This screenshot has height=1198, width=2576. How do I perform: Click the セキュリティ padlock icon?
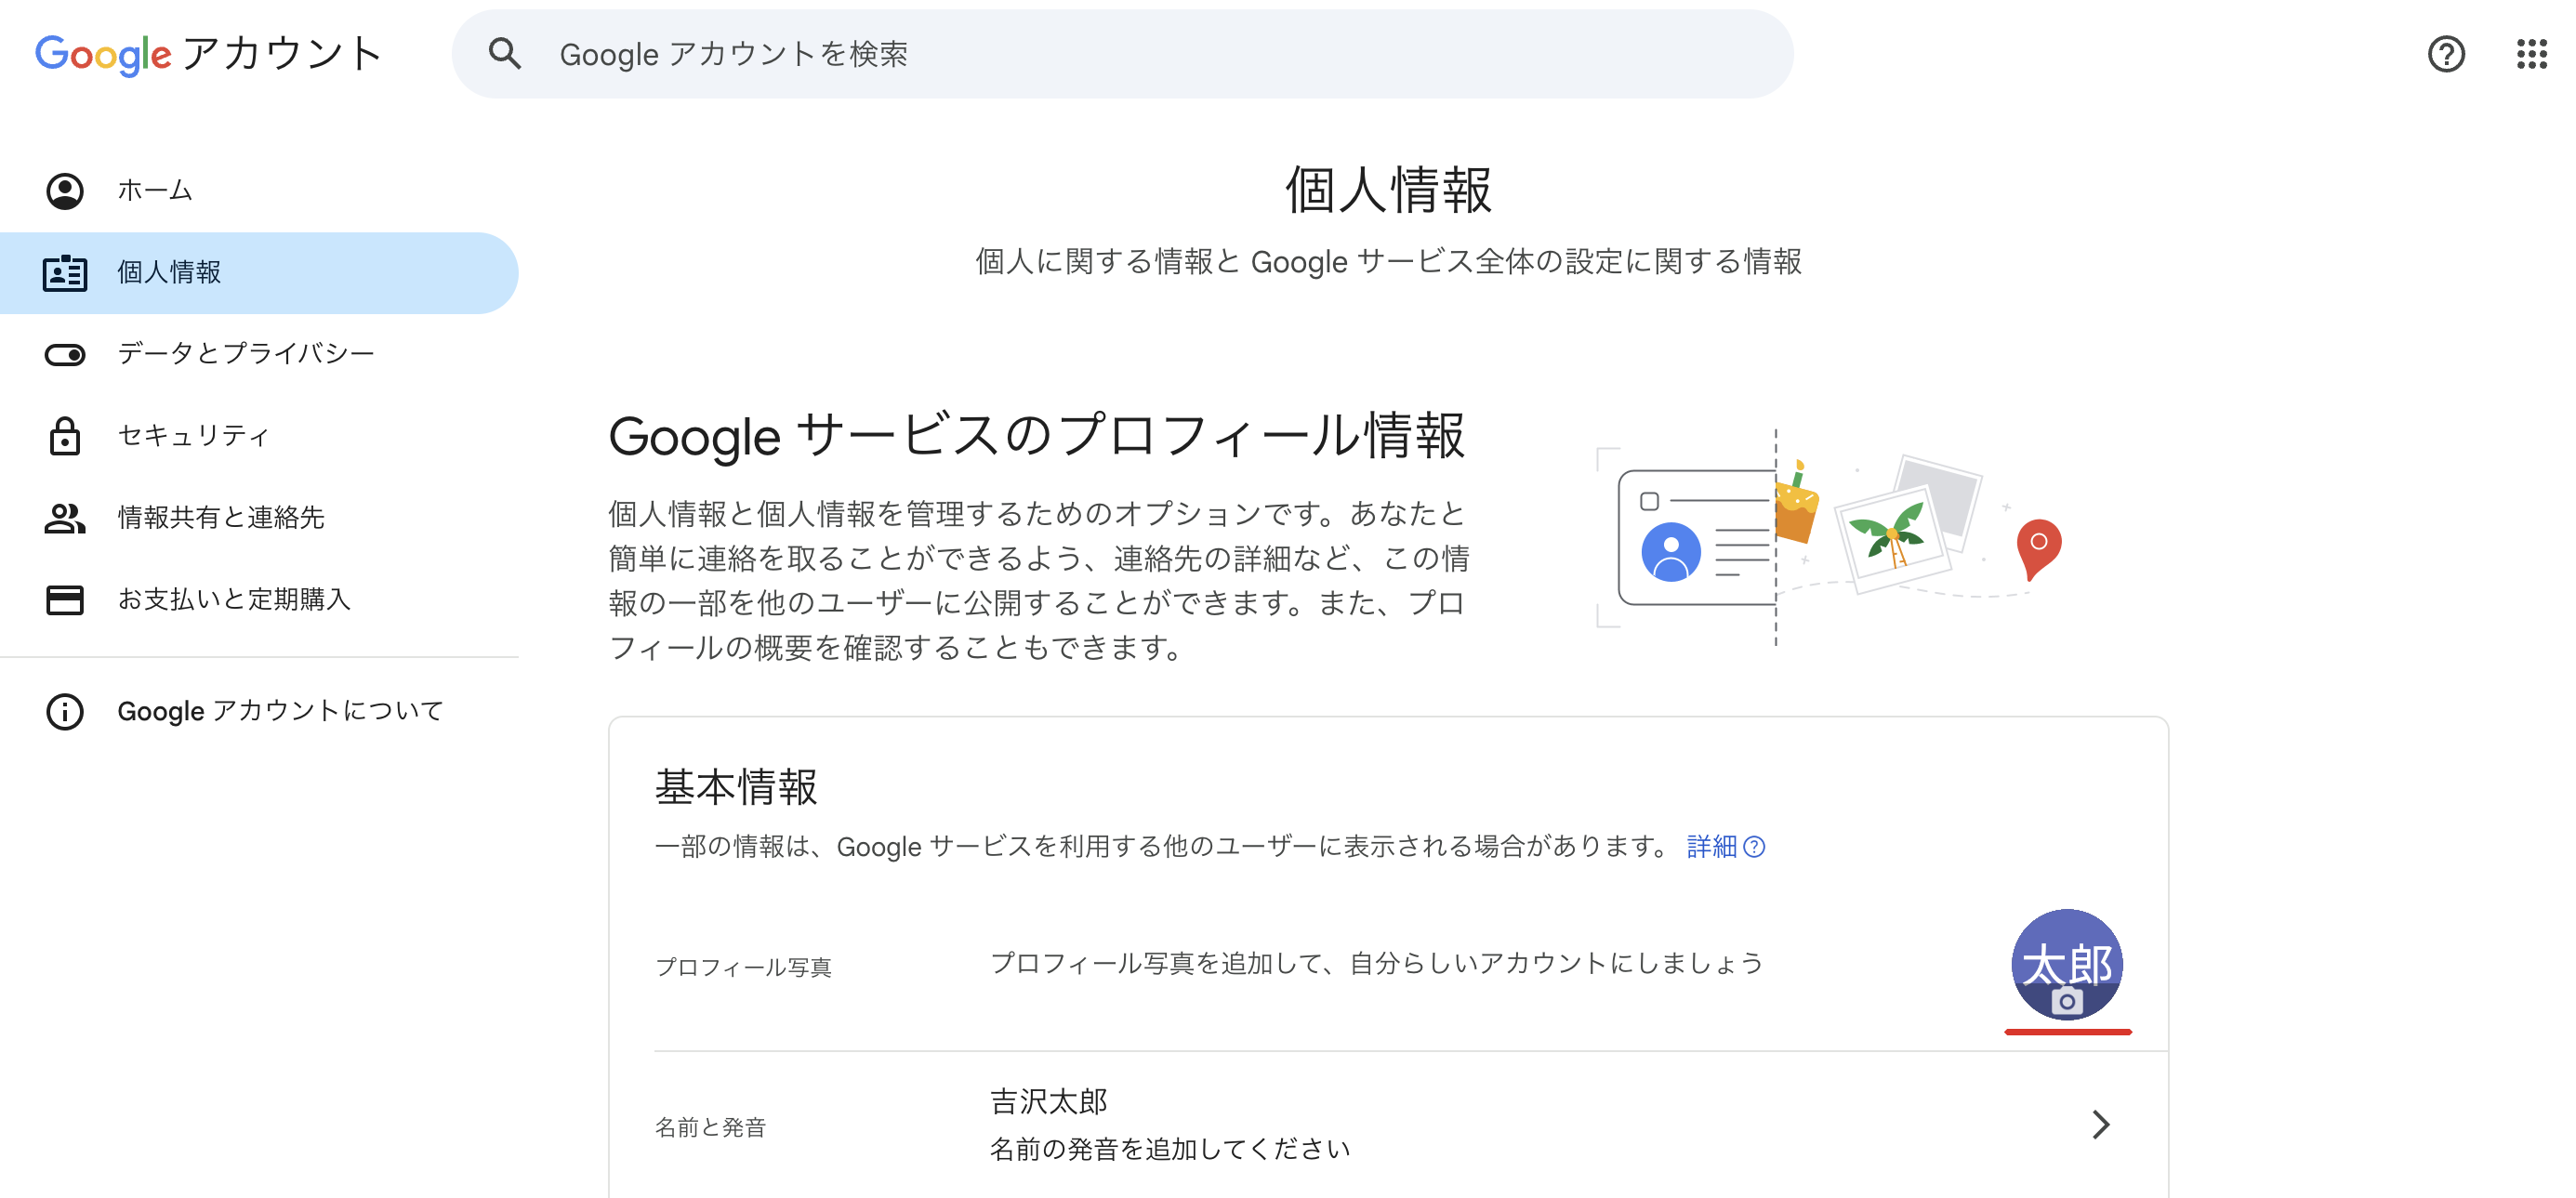pos(65,436)
